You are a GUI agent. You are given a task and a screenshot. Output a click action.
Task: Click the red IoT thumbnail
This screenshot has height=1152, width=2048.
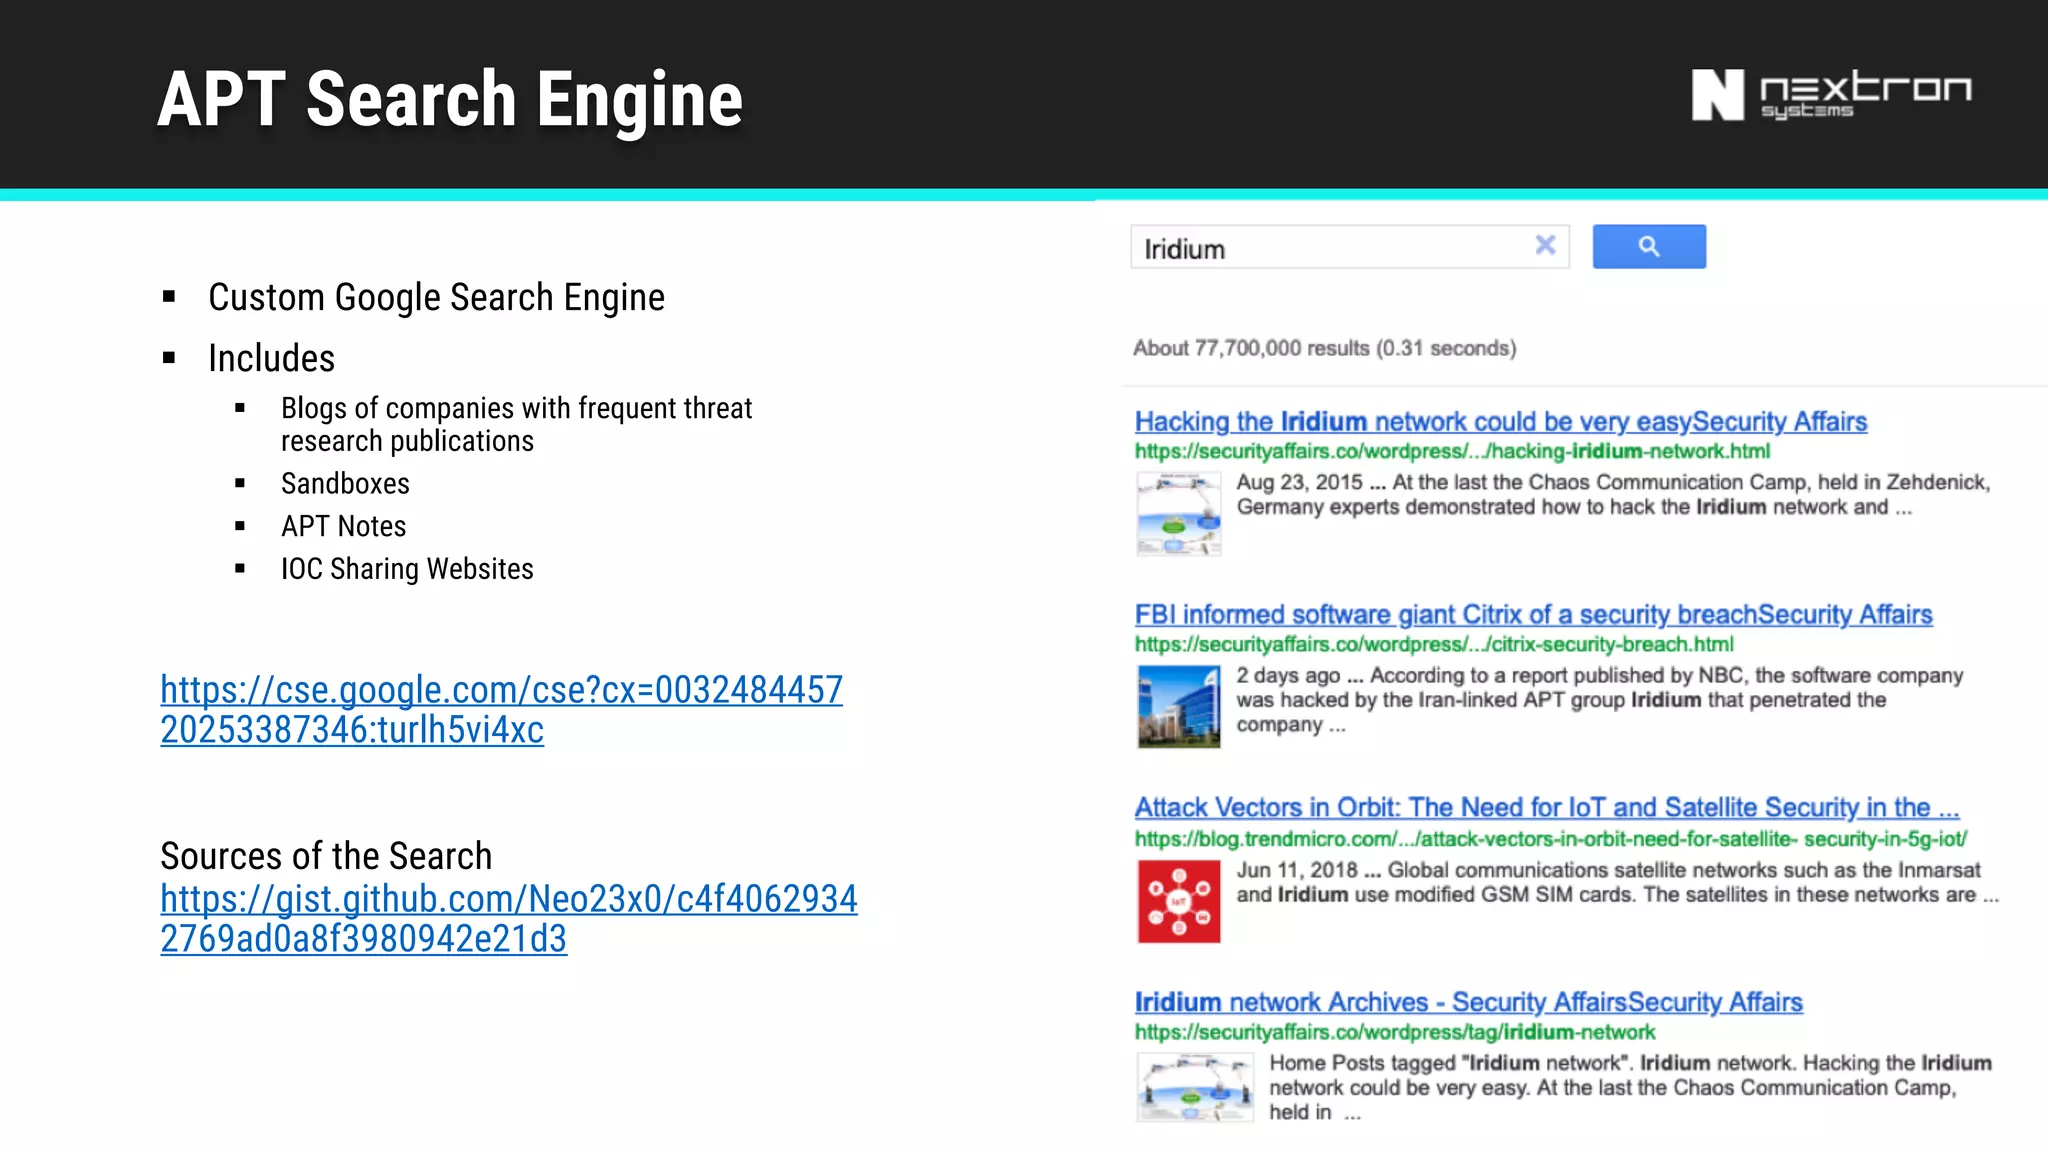tap(1179, 901)
